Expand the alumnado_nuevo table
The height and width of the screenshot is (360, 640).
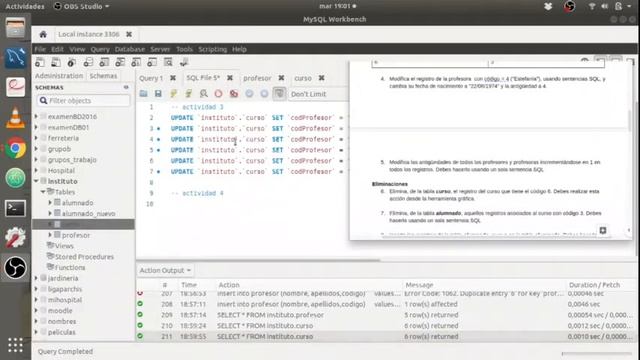pos(50,213)
